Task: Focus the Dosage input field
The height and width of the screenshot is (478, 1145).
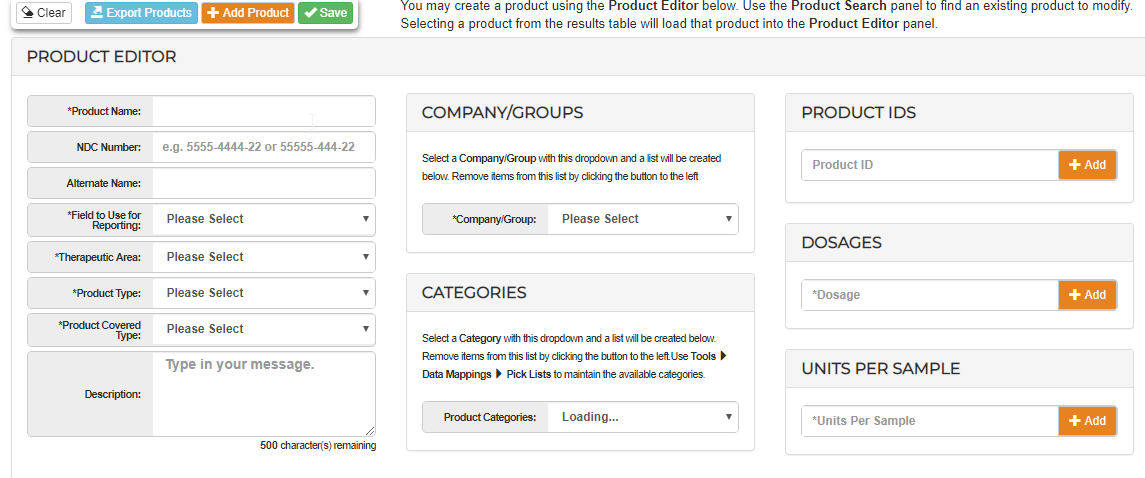Action: 930,295
